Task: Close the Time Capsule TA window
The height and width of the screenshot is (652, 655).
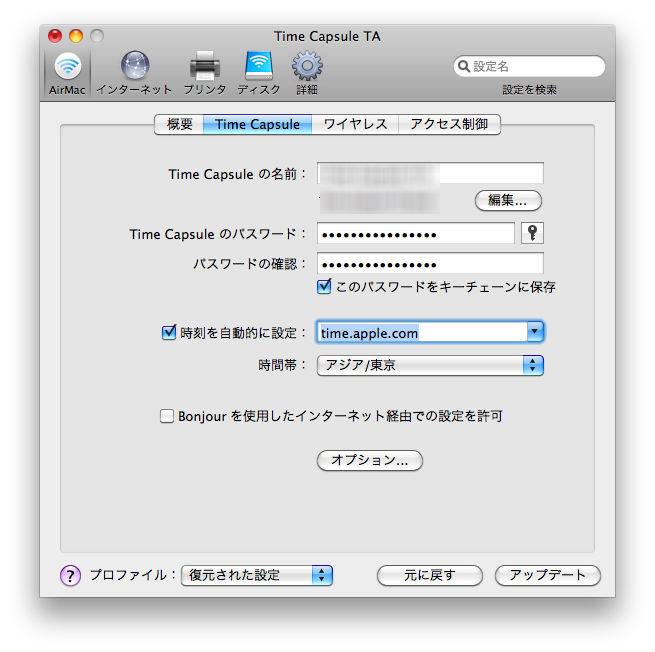Action: [x=55, y=36]
